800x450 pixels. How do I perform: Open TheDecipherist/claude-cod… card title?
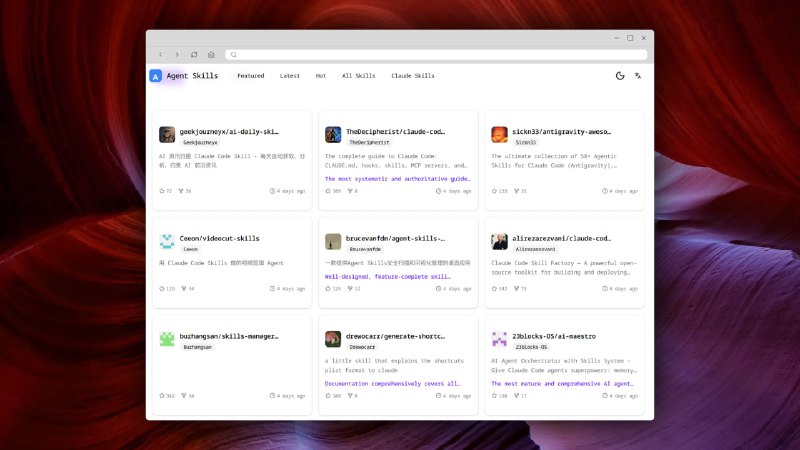(395, 132)
